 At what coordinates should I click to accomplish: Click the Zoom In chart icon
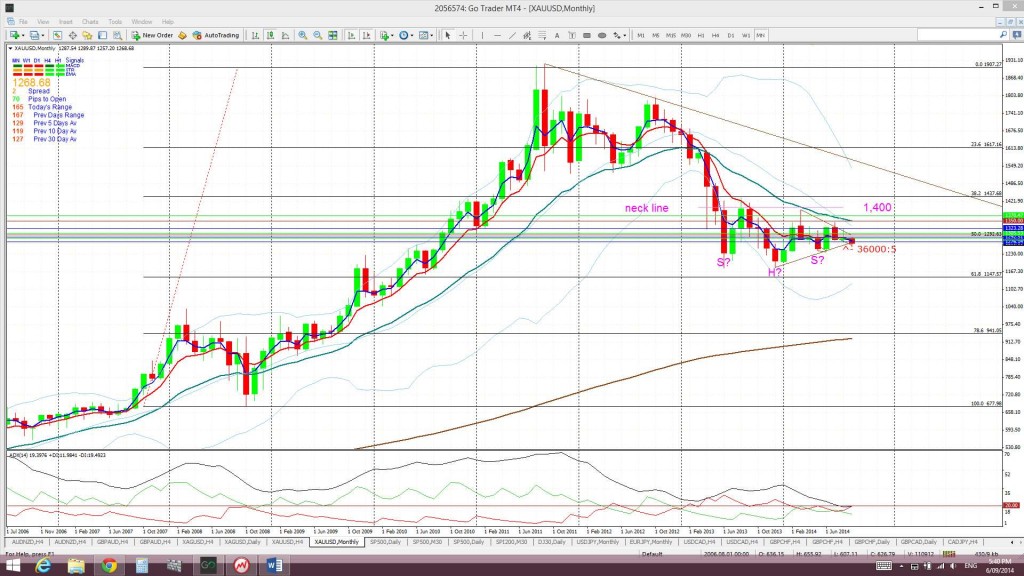click(x=302, y=35)
